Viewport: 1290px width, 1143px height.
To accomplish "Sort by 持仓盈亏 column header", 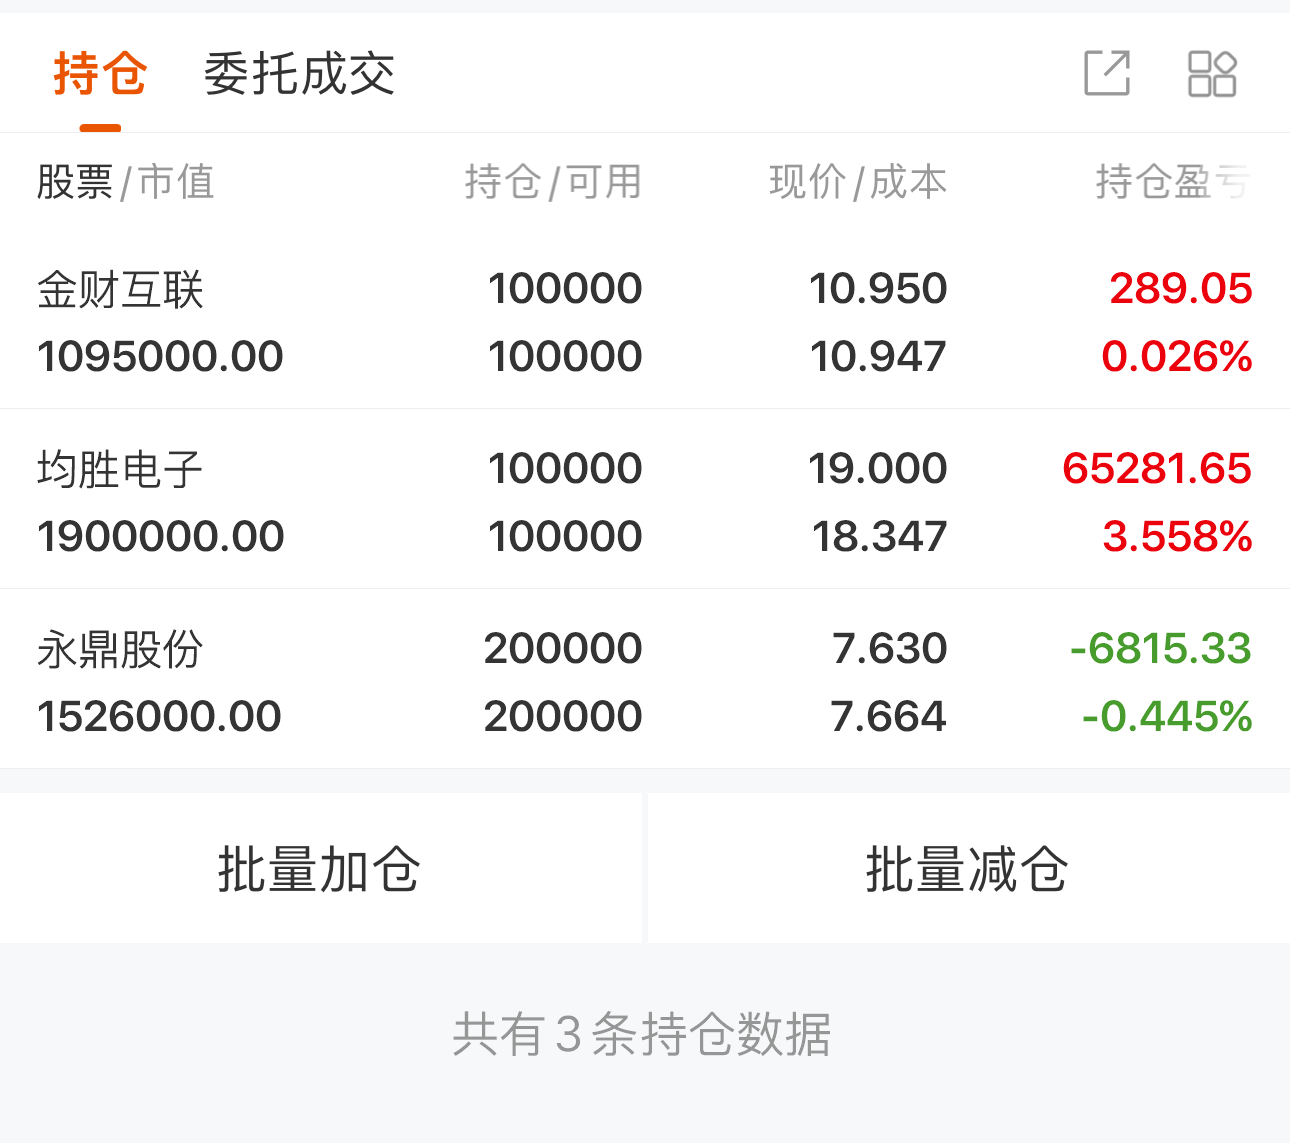I will [1173, 182].
